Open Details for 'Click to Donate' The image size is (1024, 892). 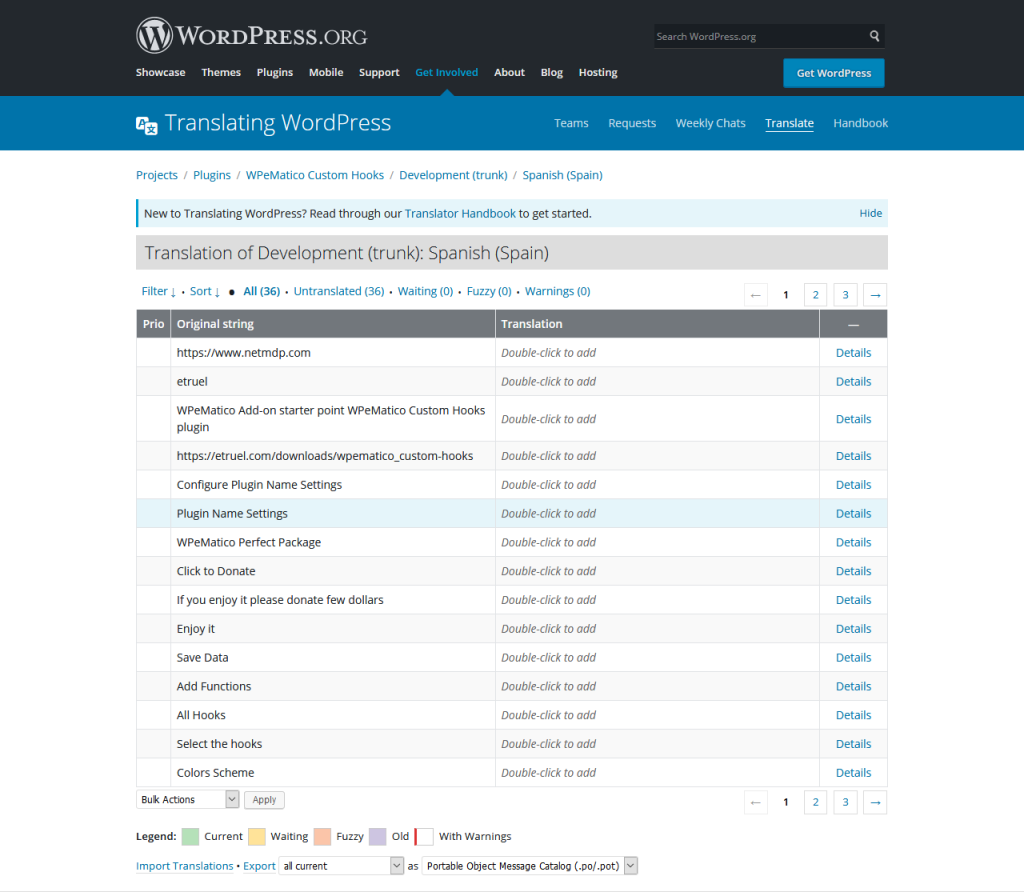tap(854, 571)
